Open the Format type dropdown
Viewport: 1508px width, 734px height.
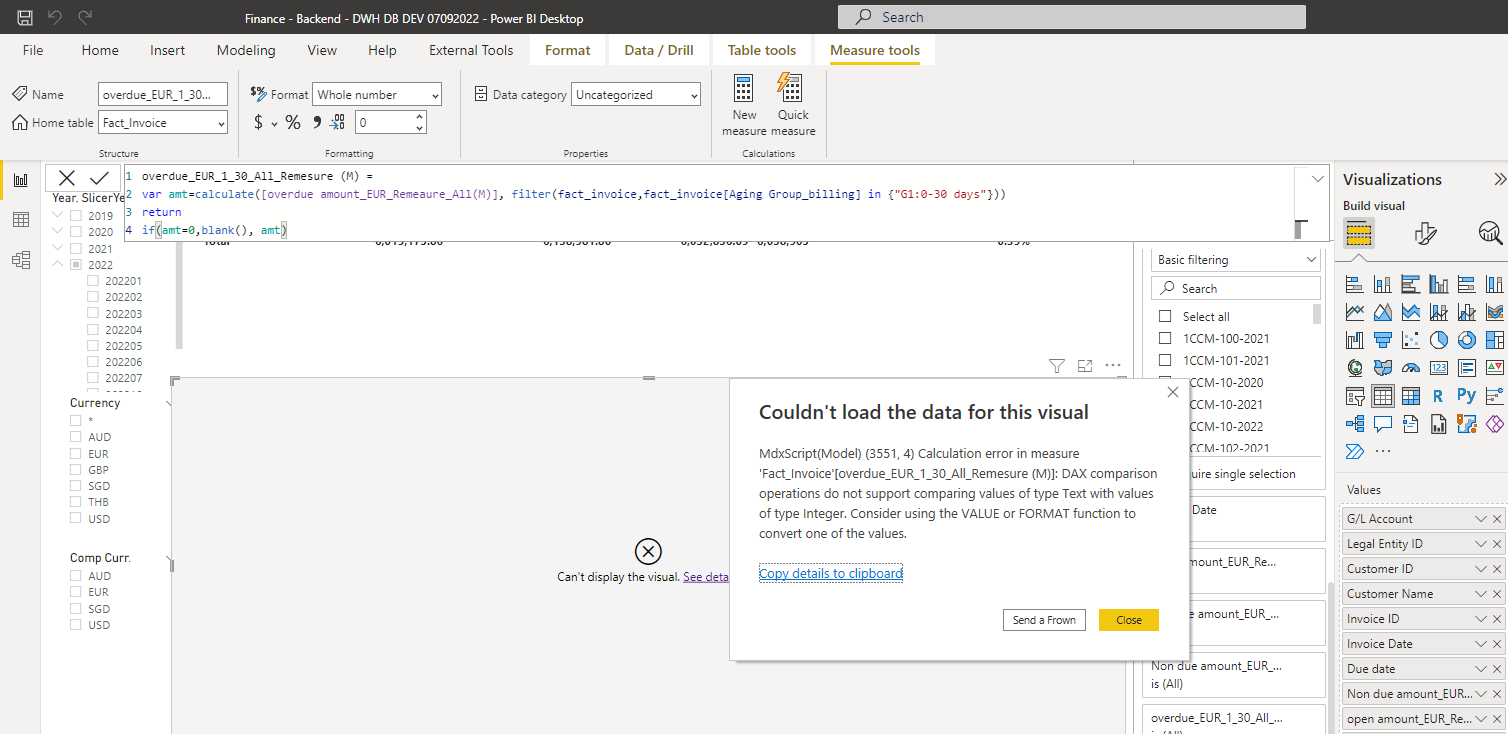tap(377, 95)
